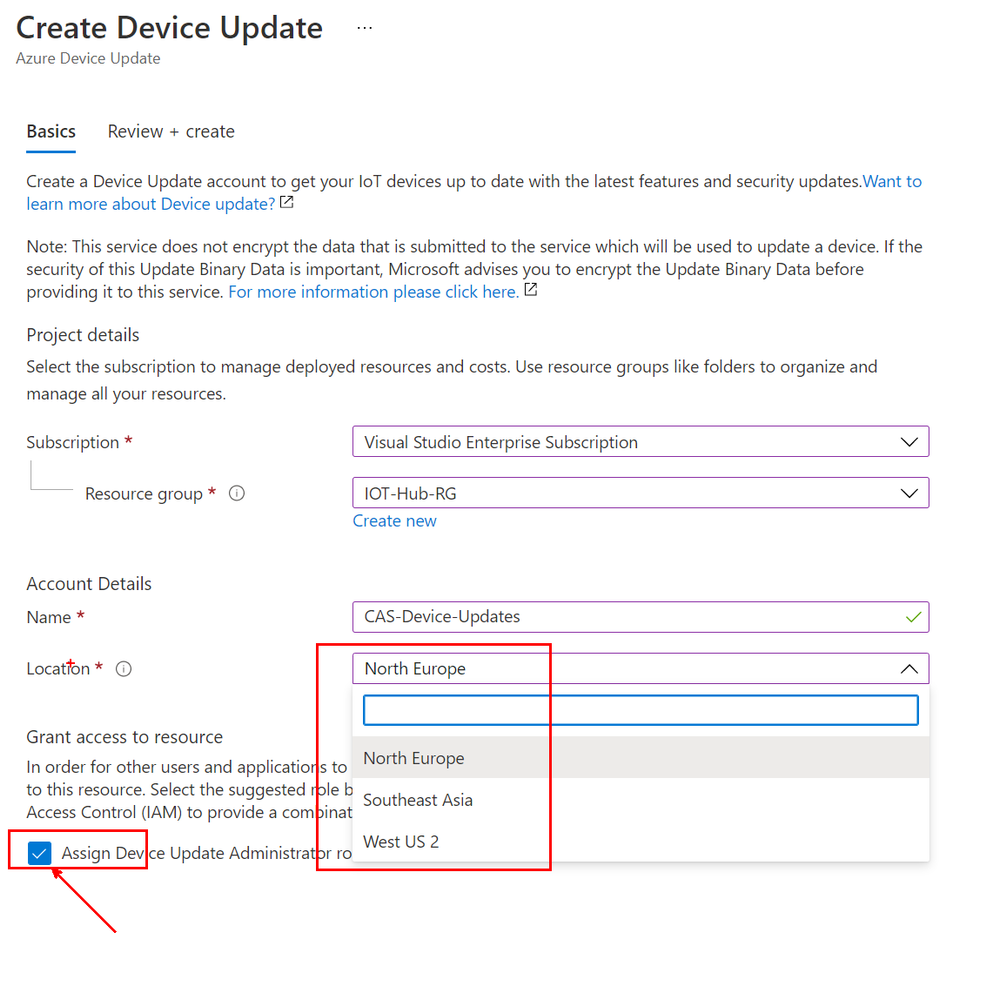This screenshot has height=999, width=999.
Task: Click the Create new resource group link
Action: [x=394, y=521]
